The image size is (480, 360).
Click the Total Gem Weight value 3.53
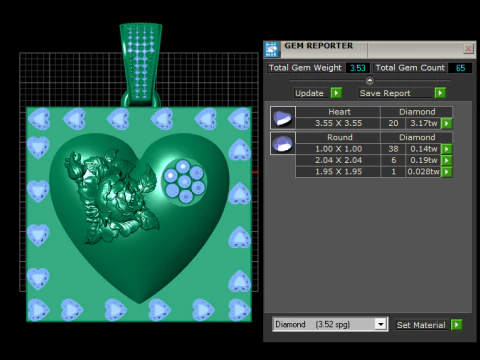pyautogui.click(x=358, y=68)
